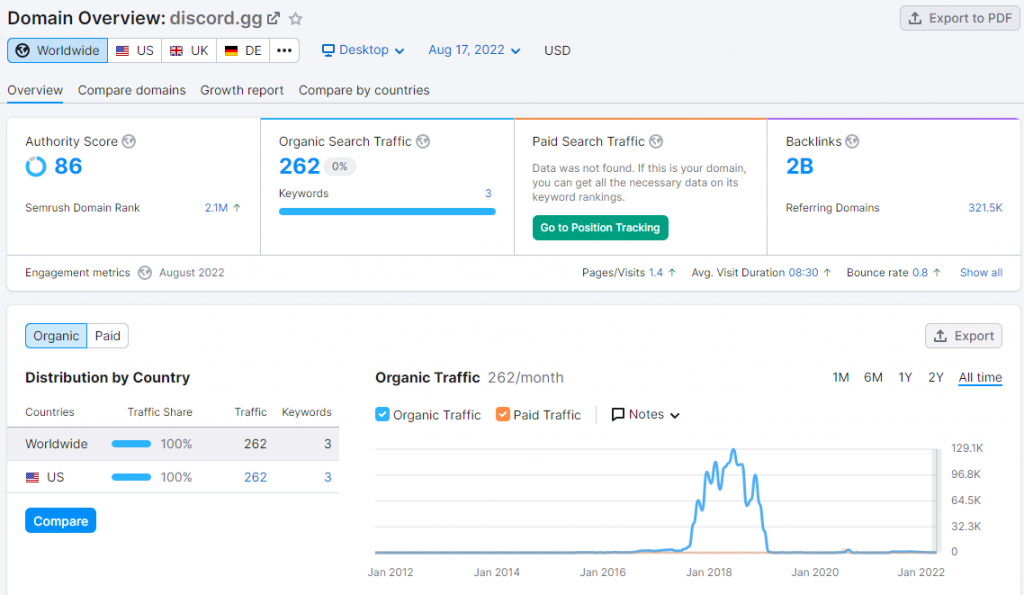
Task: Switch distribution view to Paid
Action: click(x=107, y=336)
